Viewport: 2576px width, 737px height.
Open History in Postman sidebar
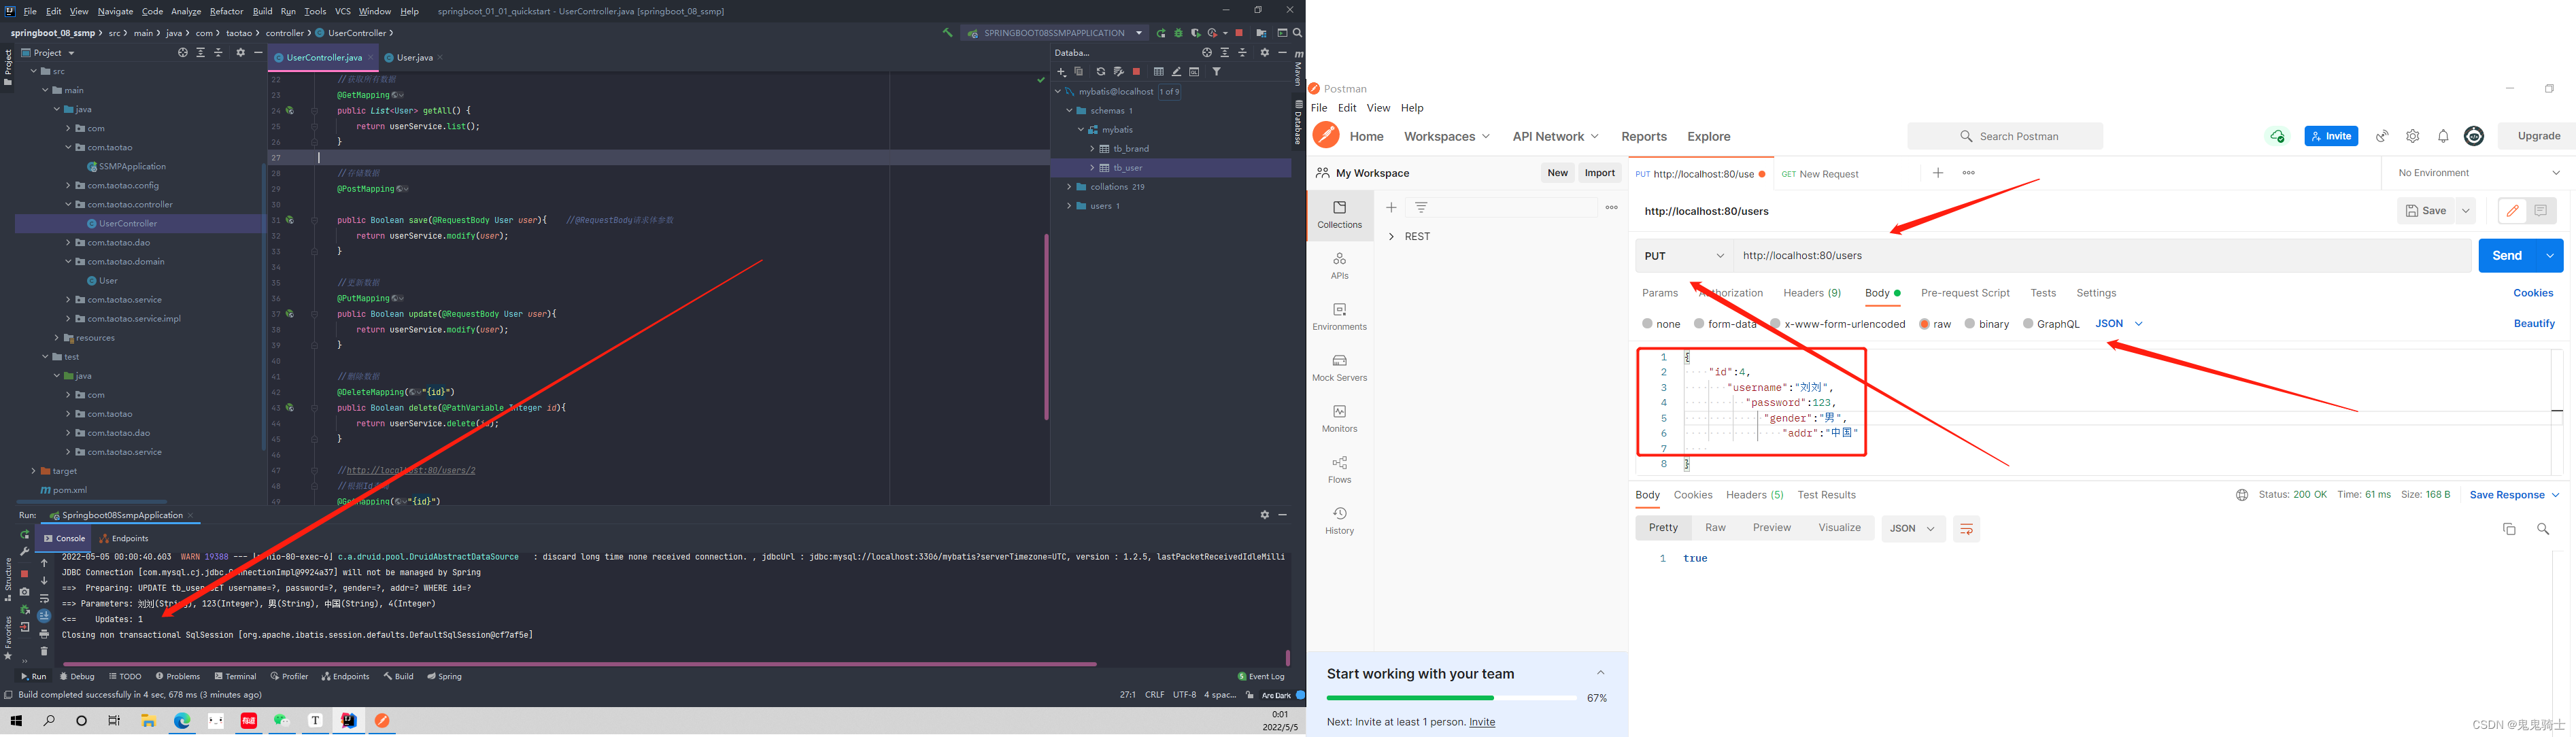click(x=1339, y=521)
